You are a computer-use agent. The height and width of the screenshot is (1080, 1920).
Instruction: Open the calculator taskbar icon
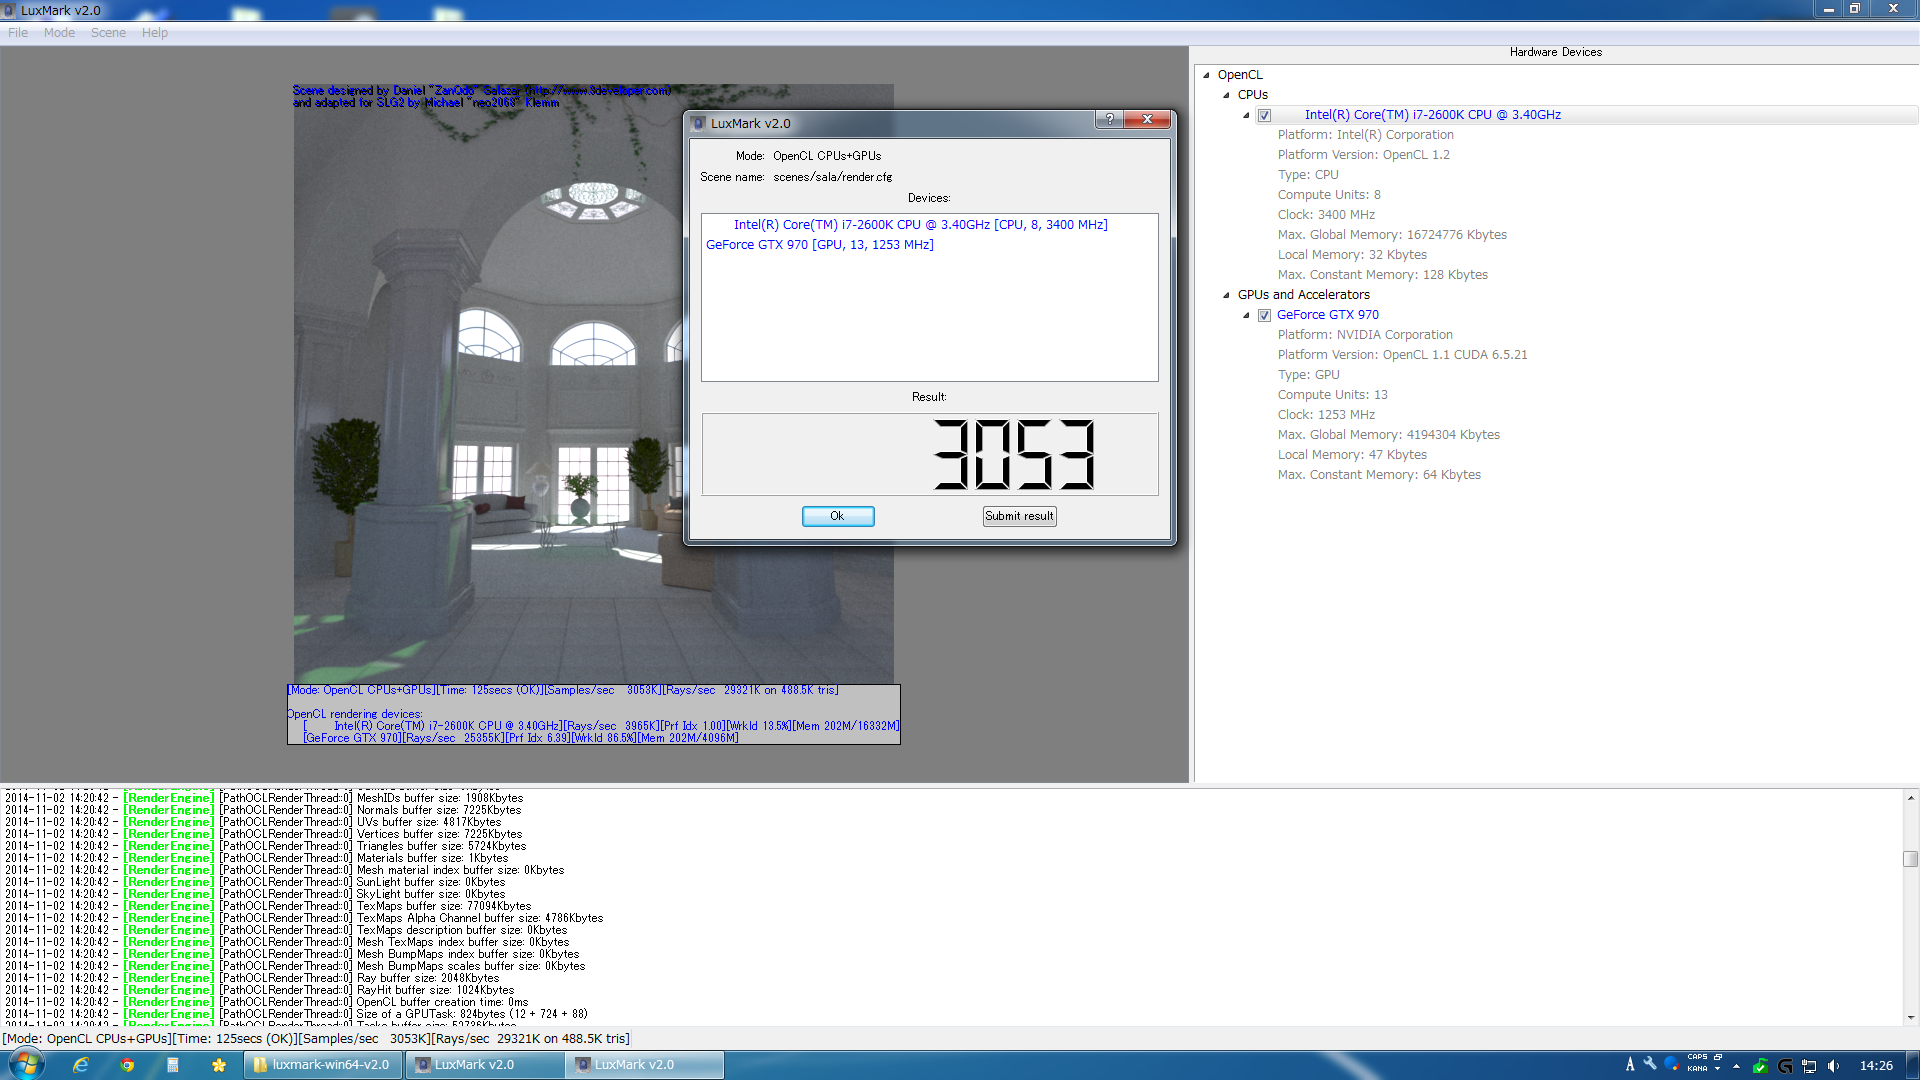(x=172, y=1065)
